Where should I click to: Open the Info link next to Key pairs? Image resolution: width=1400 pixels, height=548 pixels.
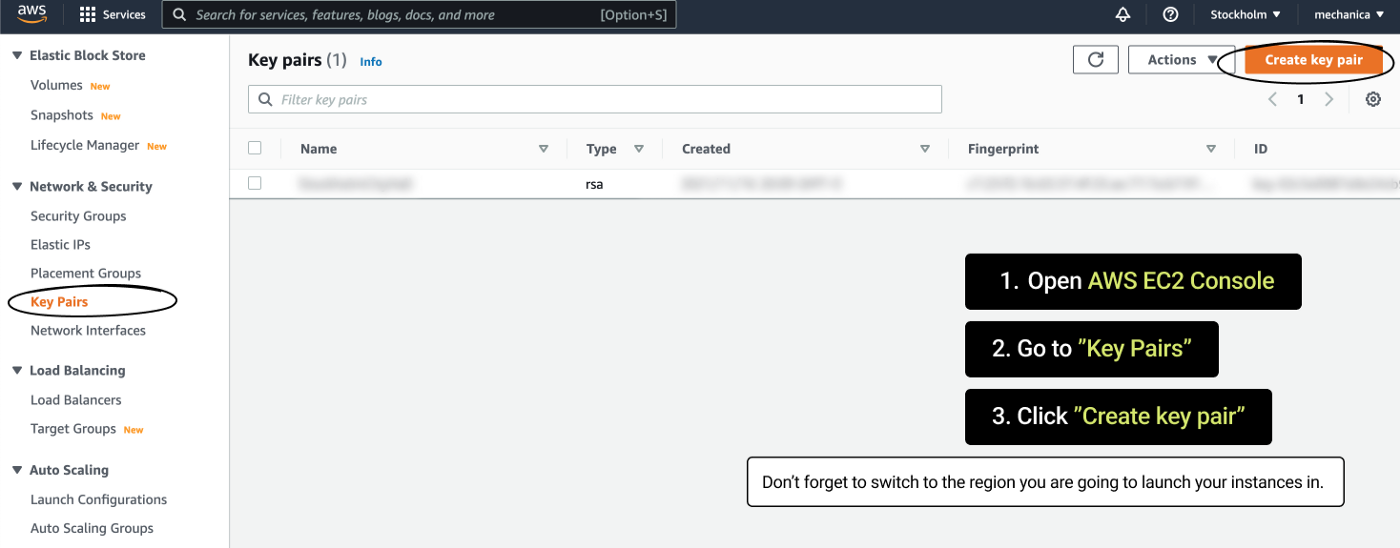371,62
